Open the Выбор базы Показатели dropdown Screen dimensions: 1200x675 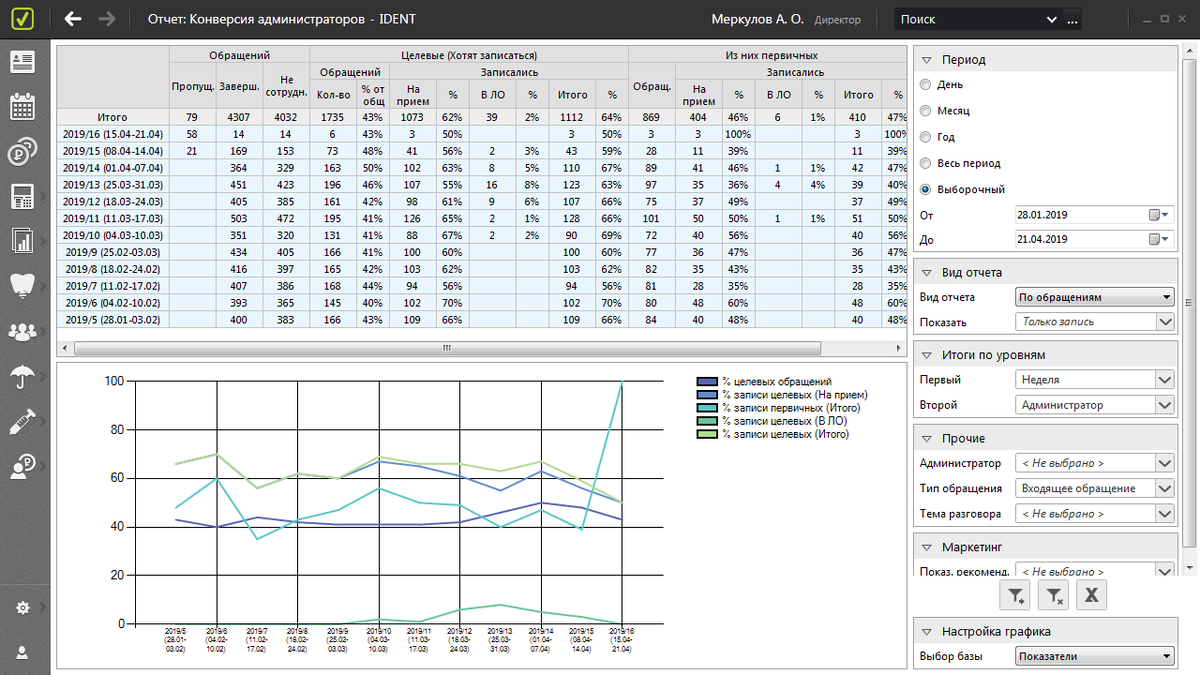pos(1094,656)
